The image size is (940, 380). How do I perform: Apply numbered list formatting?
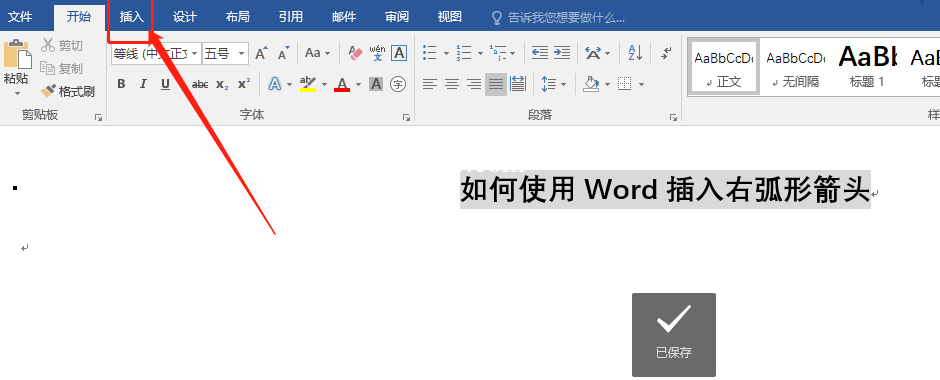pyautogui.click(x=463, y=53)
